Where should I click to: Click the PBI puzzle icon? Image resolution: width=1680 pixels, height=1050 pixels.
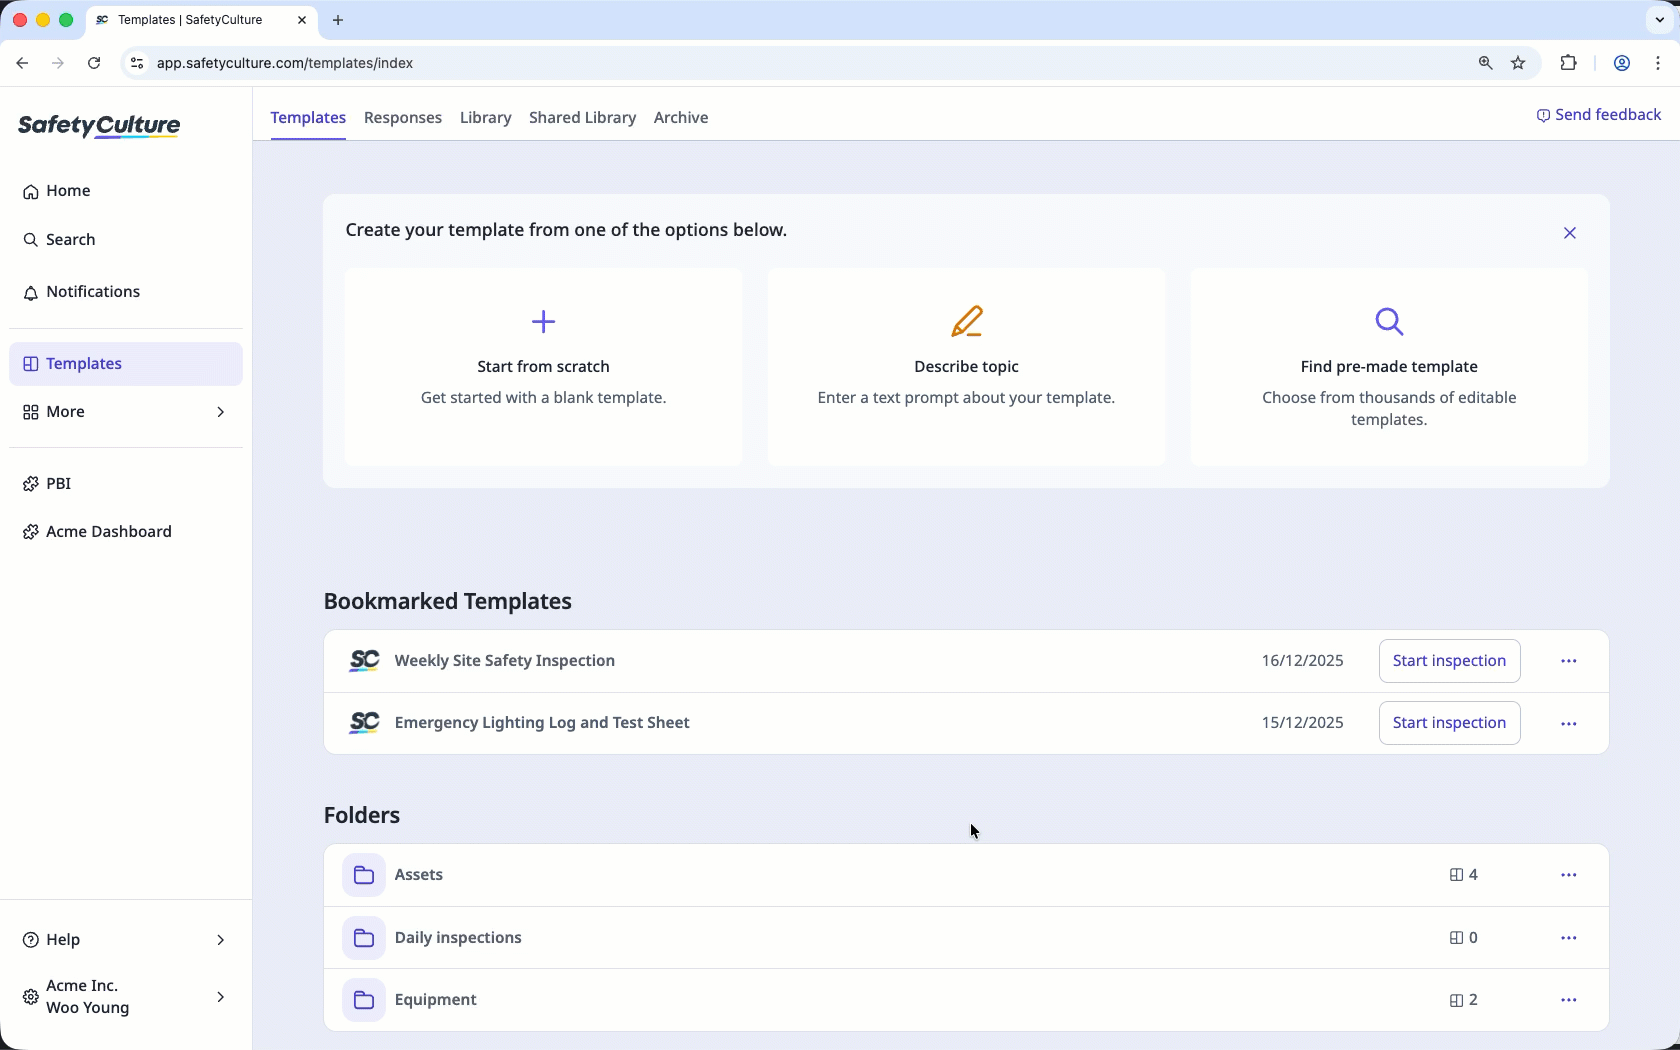(x=31, y=484)
